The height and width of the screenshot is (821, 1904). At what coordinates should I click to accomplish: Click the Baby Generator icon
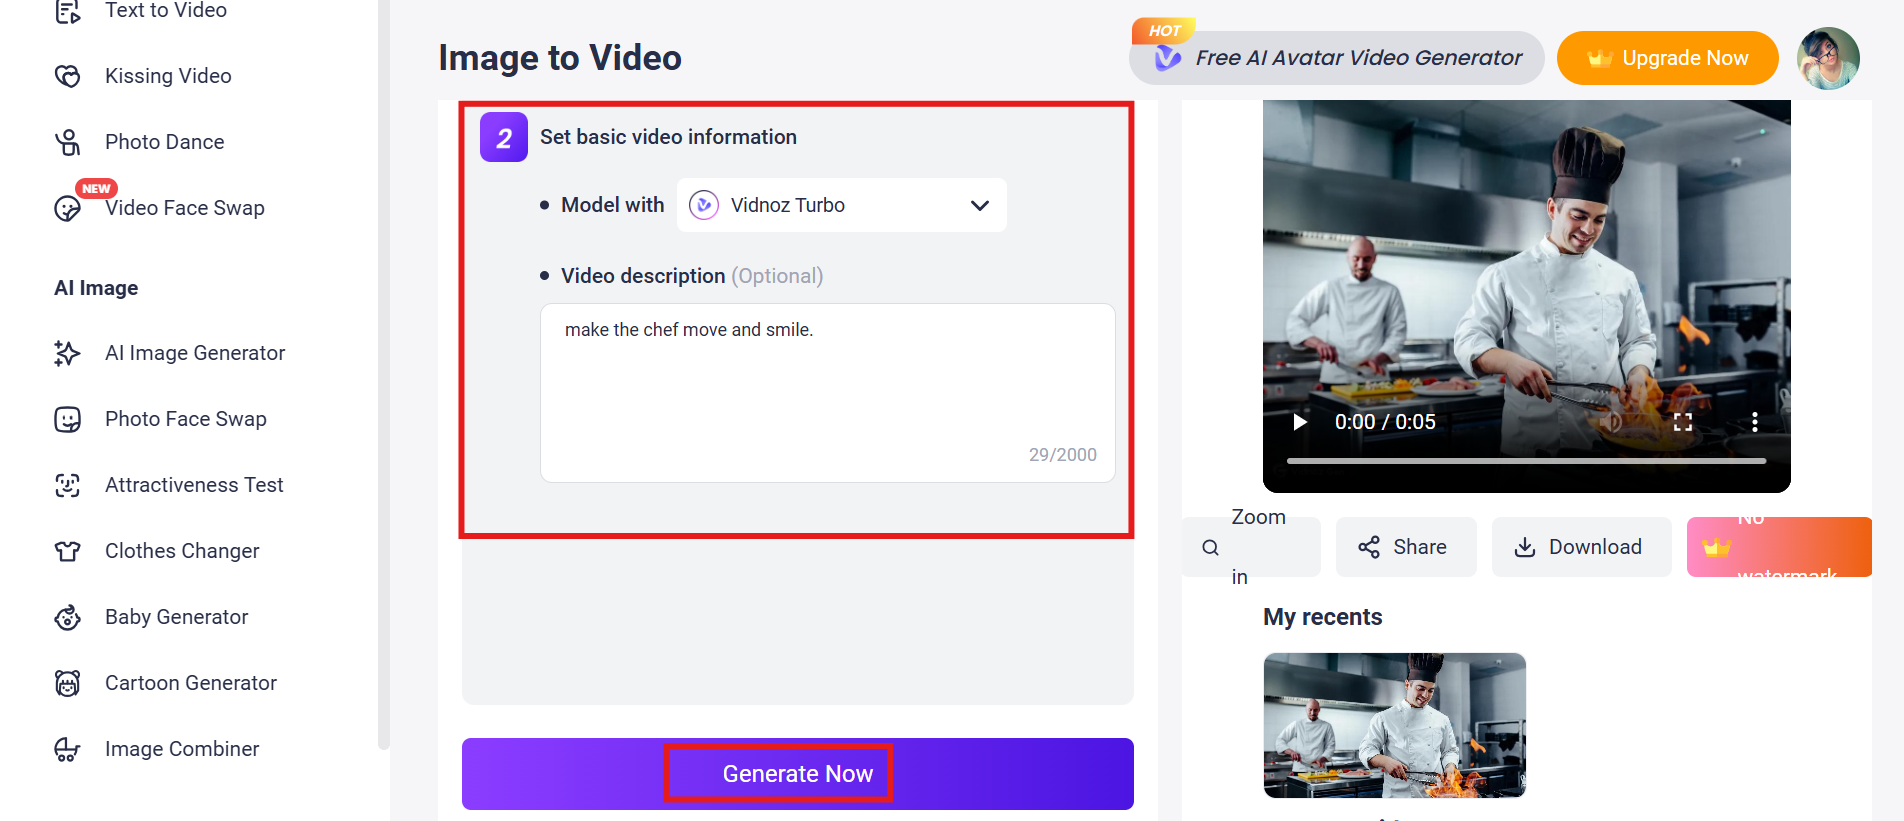tap(67, 617)
